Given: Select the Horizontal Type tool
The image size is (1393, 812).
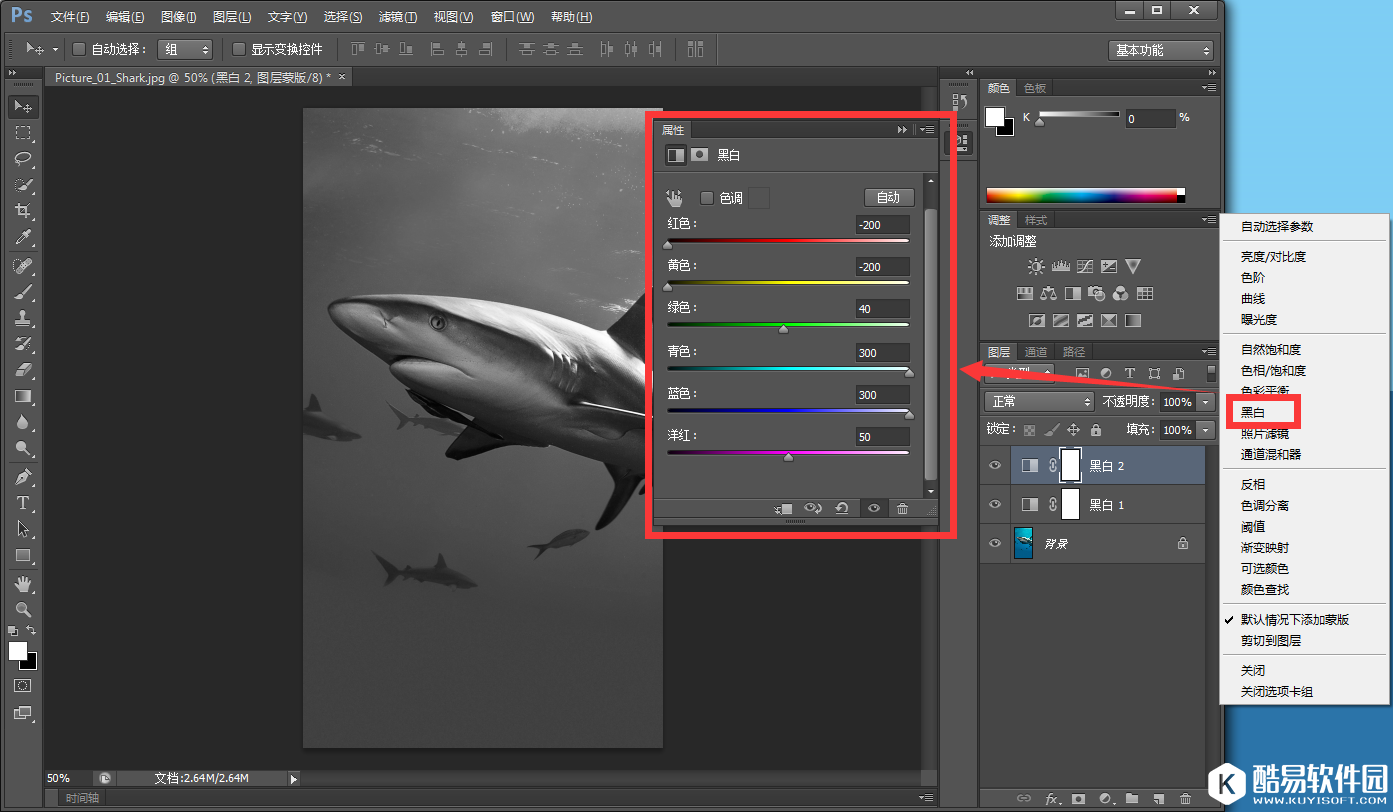Looking at the screenshot, I should tap(23, 503).
